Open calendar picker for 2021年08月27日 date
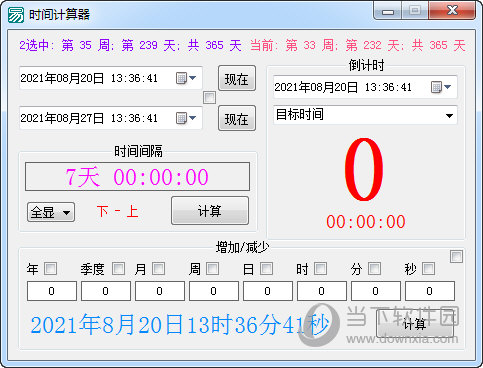The image size is (483, 368). click(186, 118)
